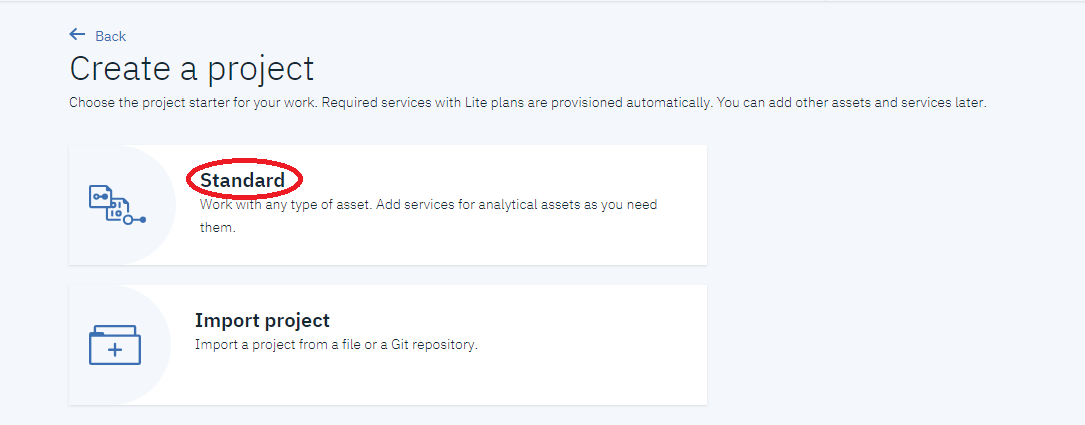Select the Standard project card title
The image size is (1085, 425).
(242, 180)
